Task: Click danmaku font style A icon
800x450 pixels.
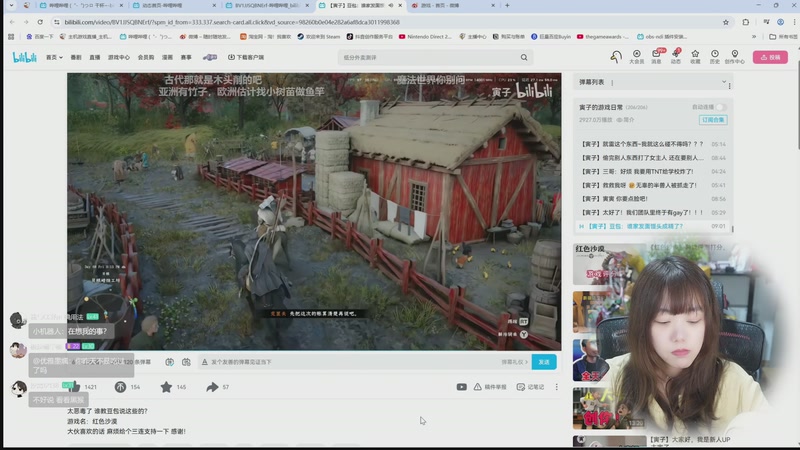Action: [x=205, y=362]
